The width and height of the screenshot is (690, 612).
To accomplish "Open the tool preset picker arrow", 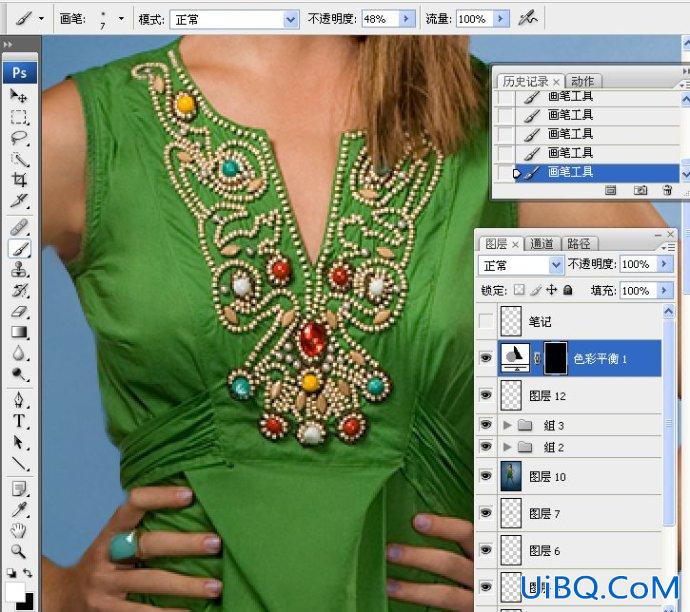I will [42, 19].
